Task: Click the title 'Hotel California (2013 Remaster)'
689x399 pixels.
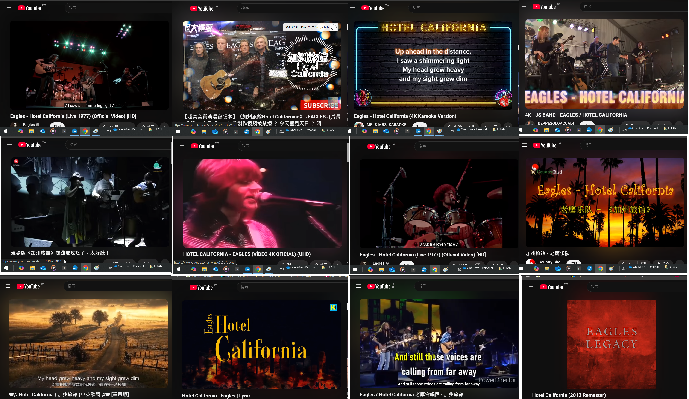Action: tap(569, 395)
